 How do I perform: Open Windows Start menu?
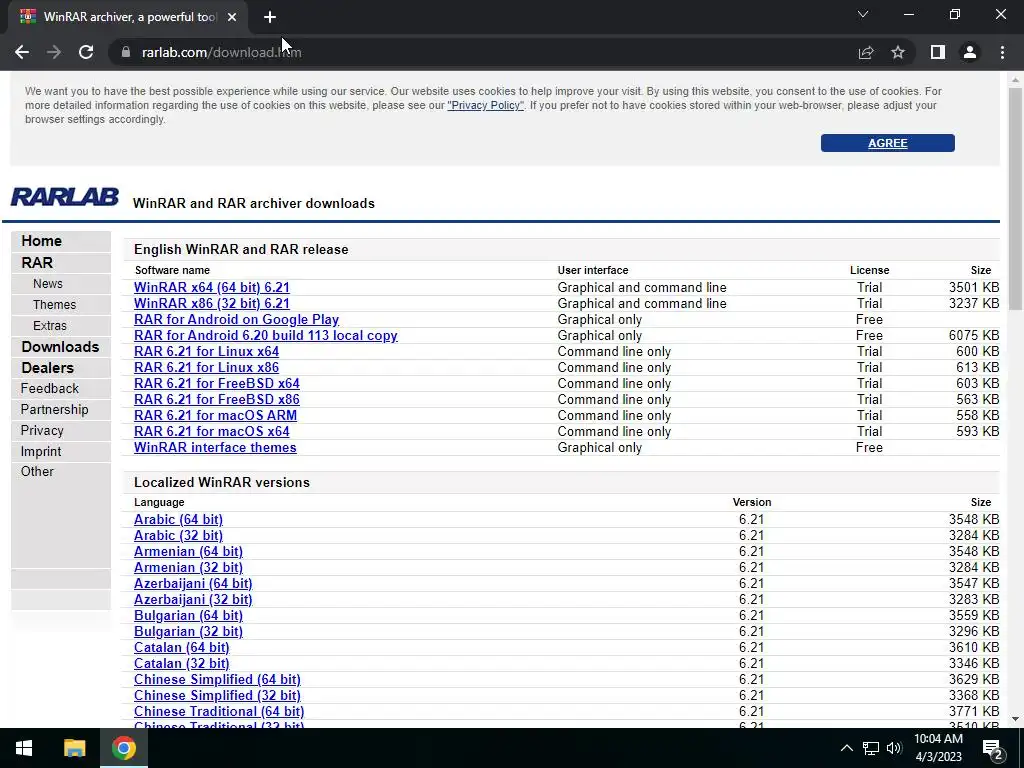(x=24, y=748)
